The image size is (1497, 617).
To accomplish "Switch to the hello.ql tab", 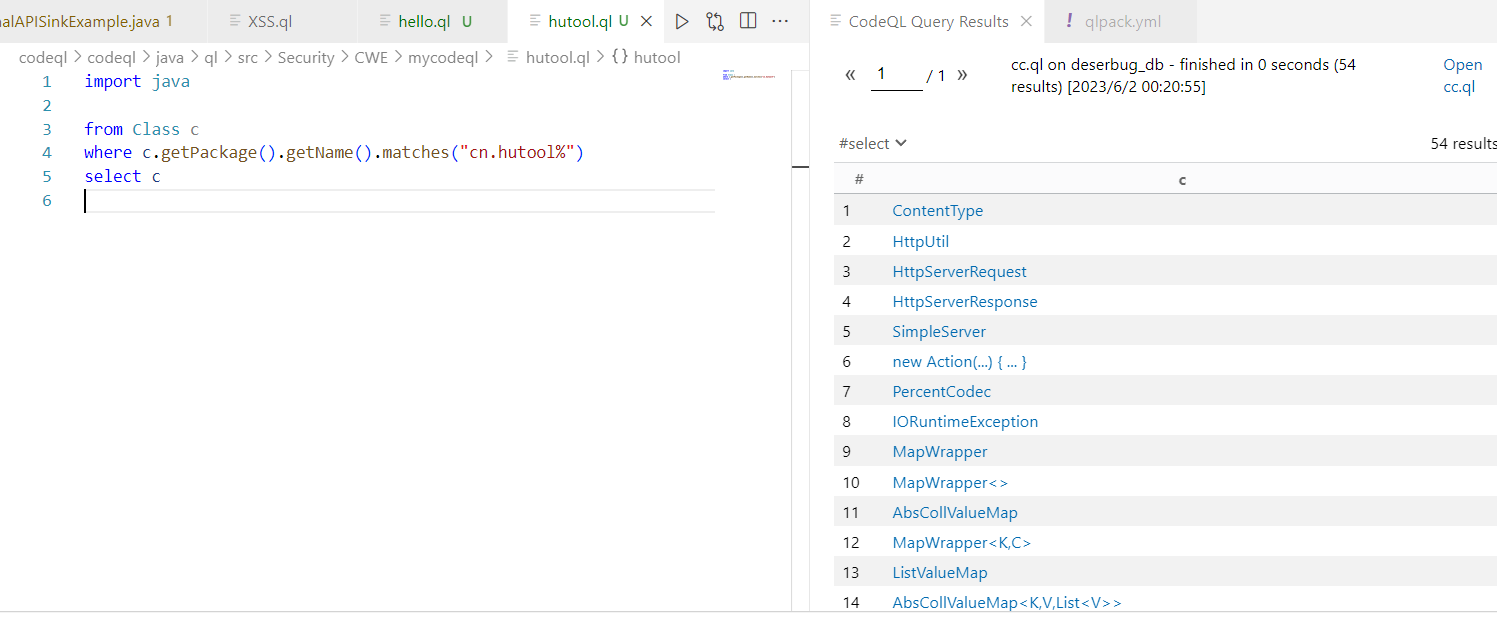I will point(420,21).
